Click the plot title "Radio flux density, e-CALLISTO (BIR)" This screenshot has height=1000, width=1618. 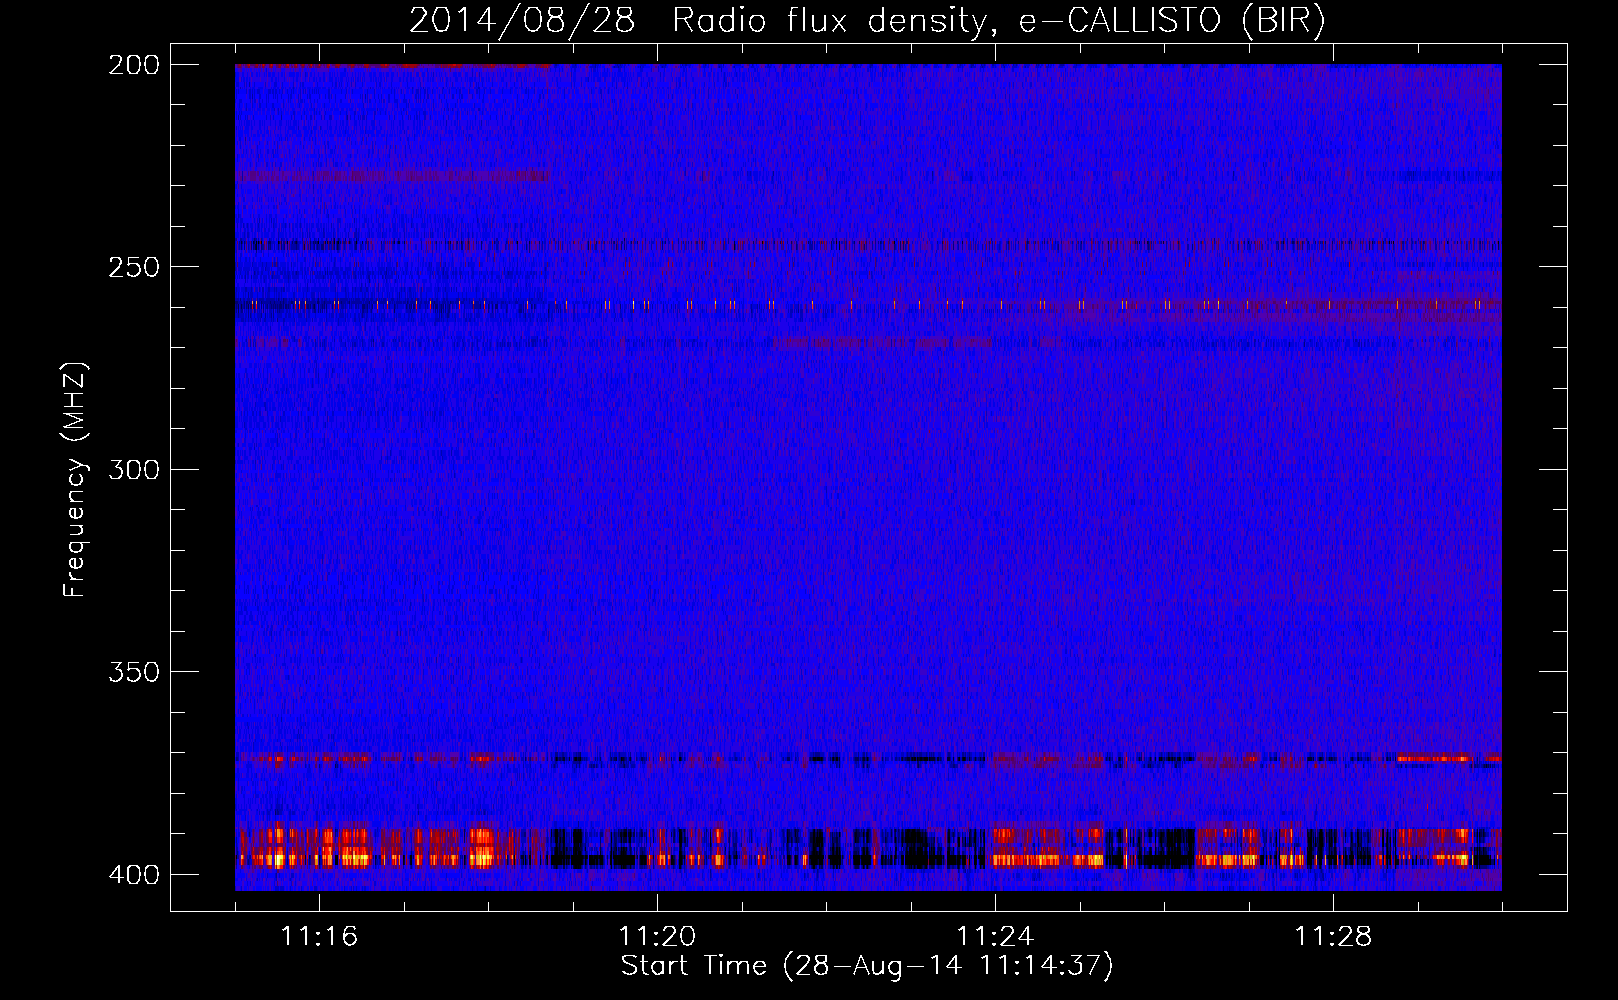coord(998,21)
